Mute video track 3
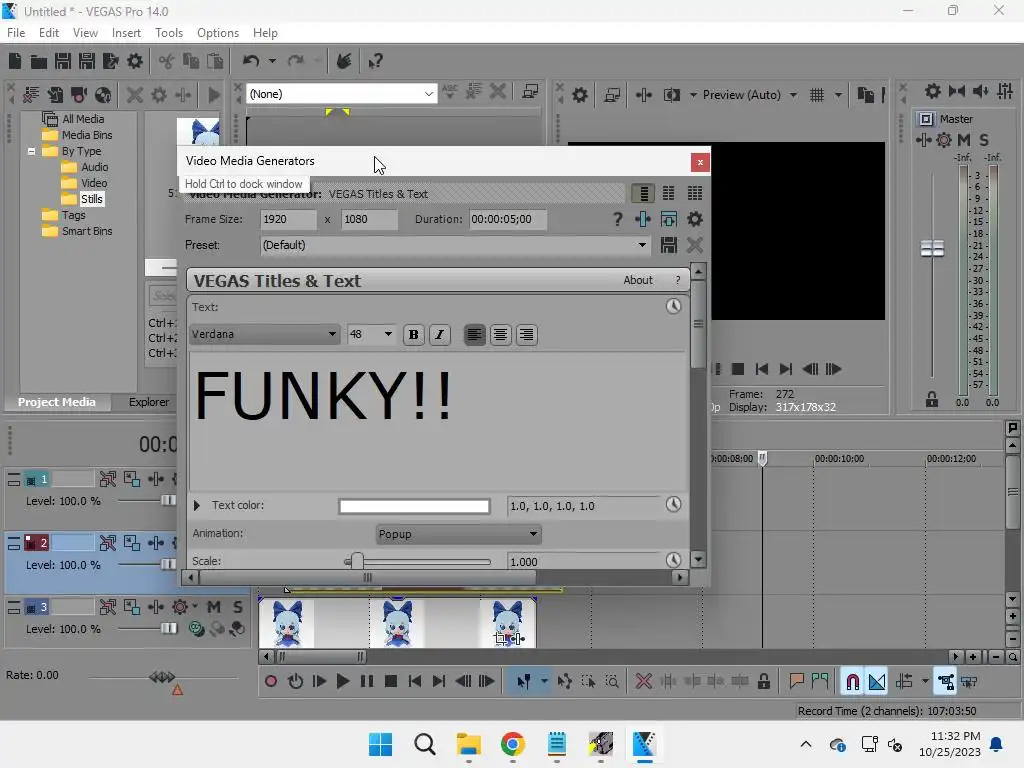 click(x=214, y=607)
